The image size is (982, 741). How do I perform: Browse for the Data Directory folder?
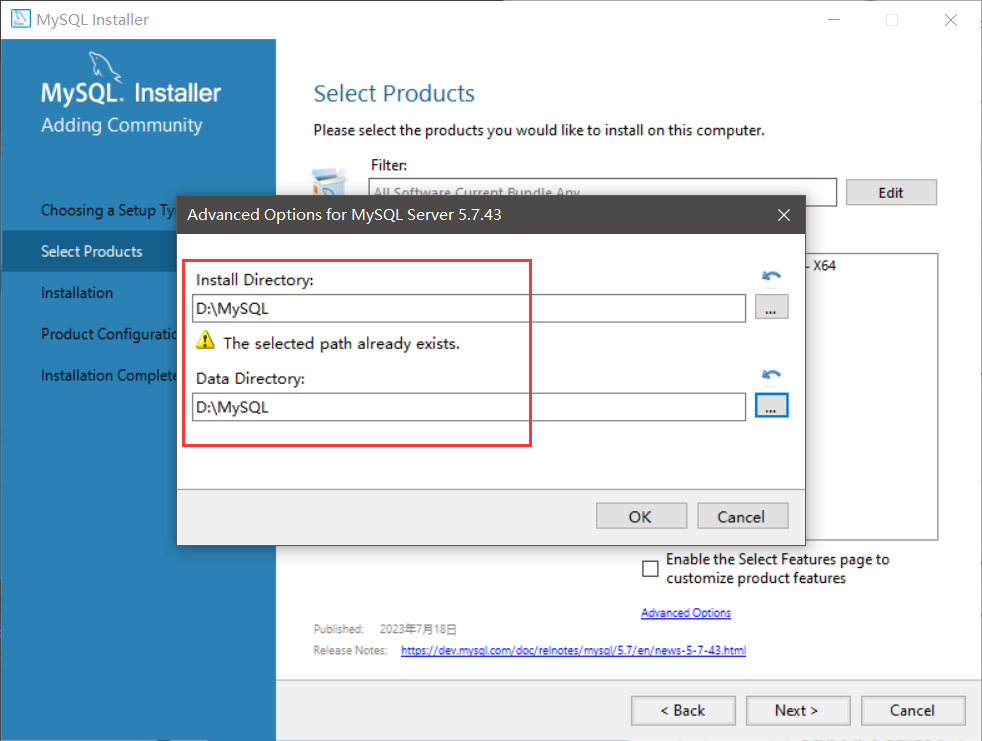coord(771,406)
